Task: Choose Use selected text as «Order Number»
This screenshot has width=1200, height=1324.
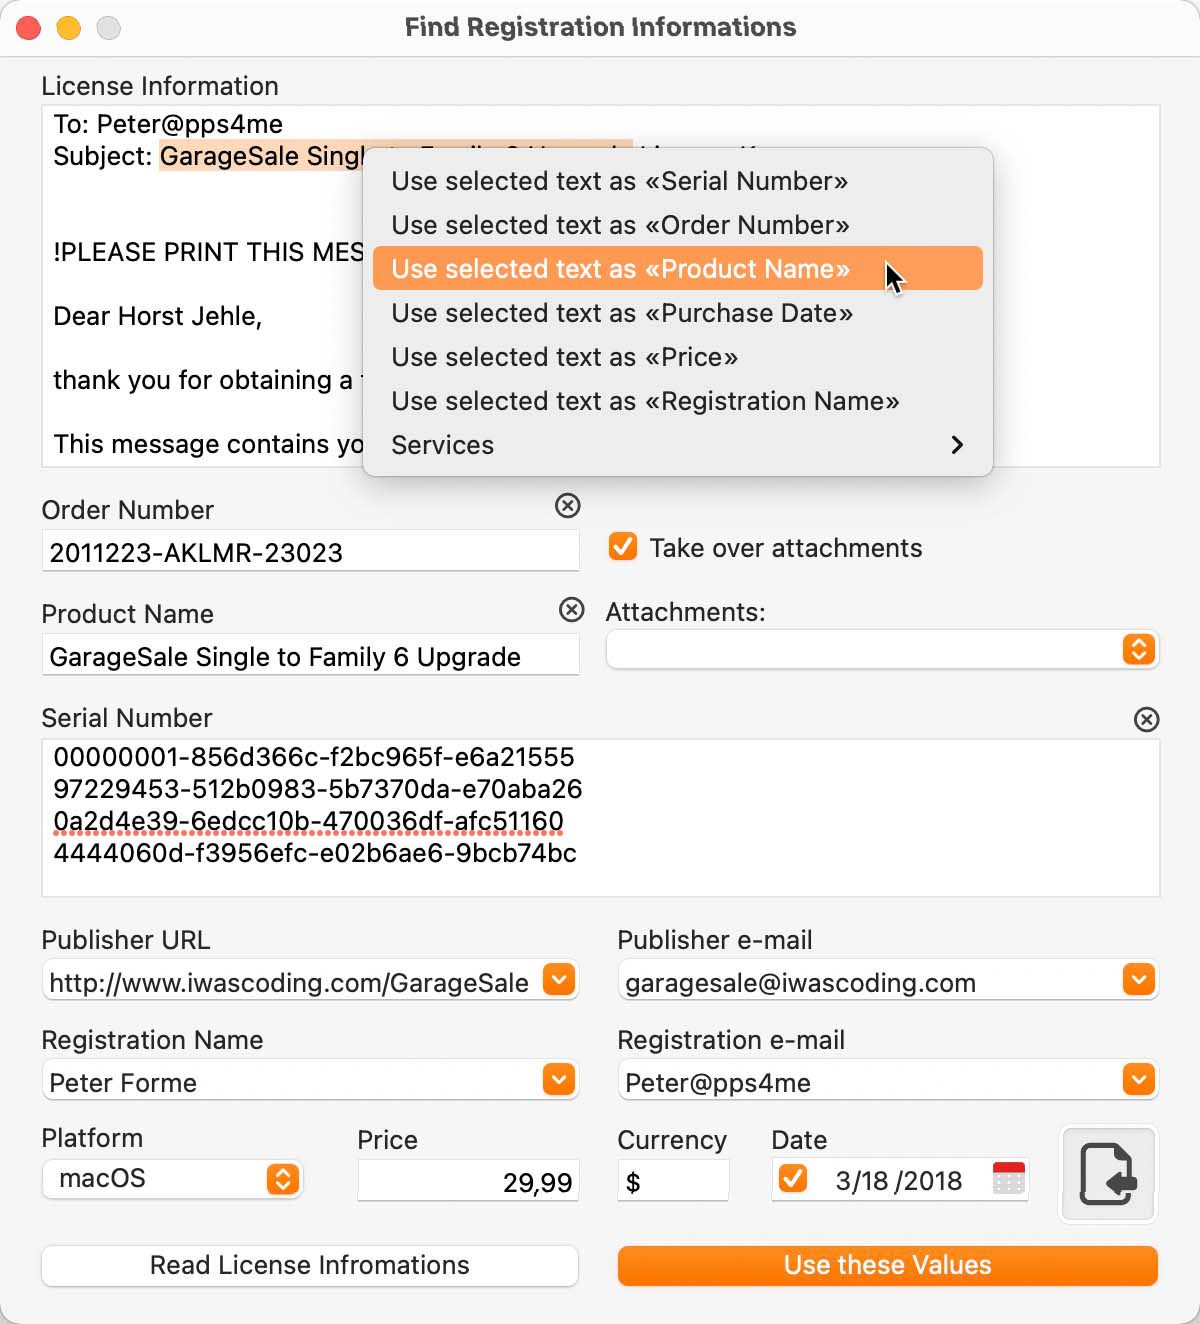Action: [678, 225]
